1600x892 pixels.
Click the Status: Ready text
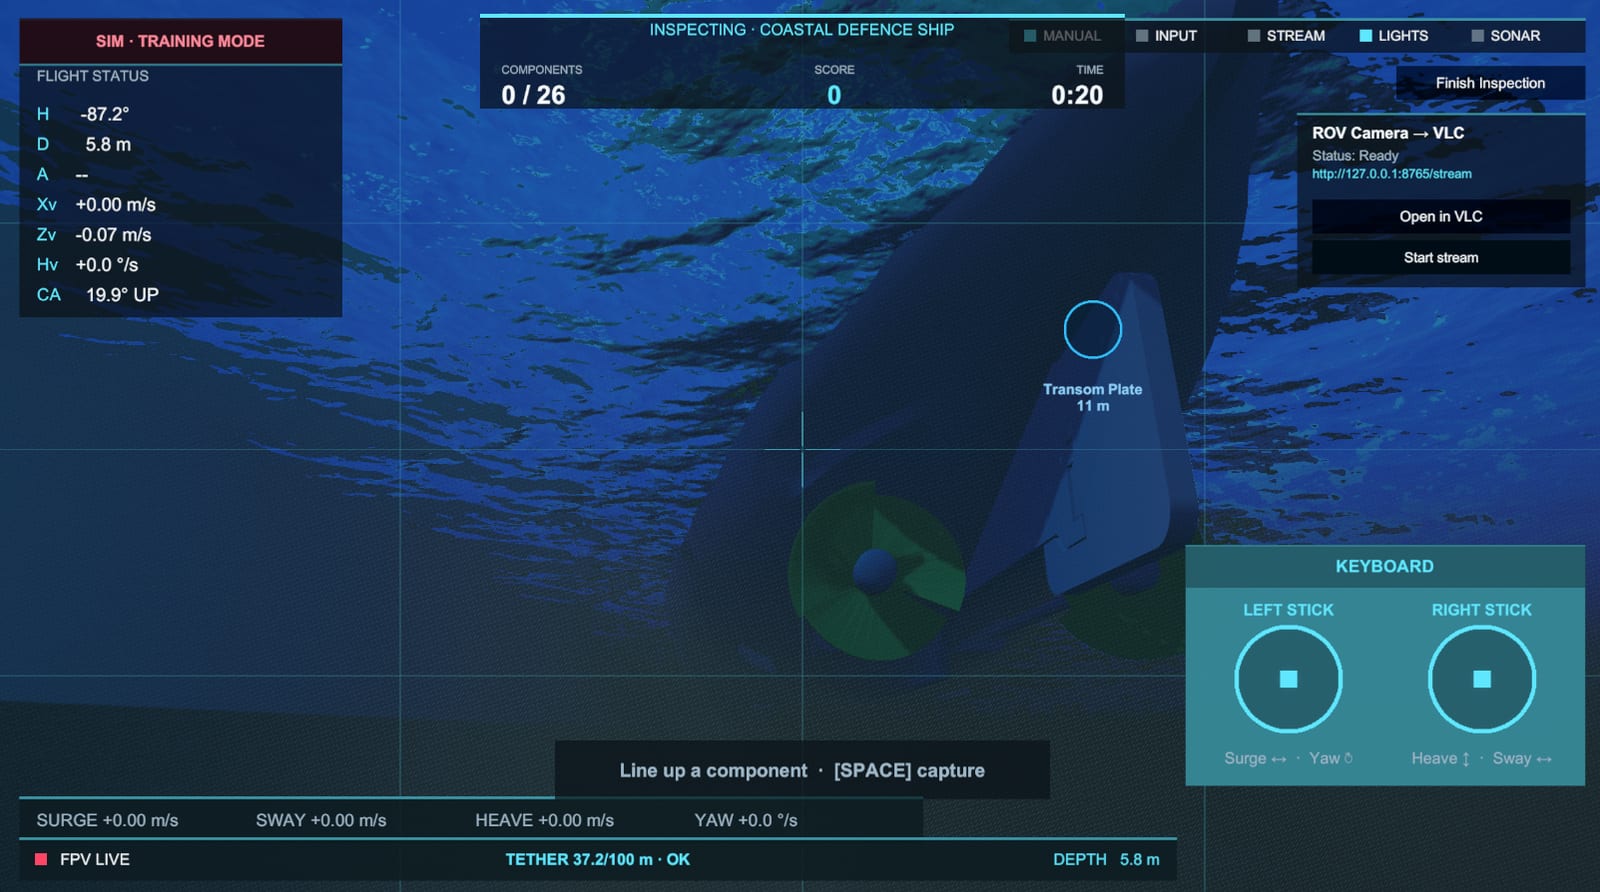pyautogui.click(x=1355, y=155)
